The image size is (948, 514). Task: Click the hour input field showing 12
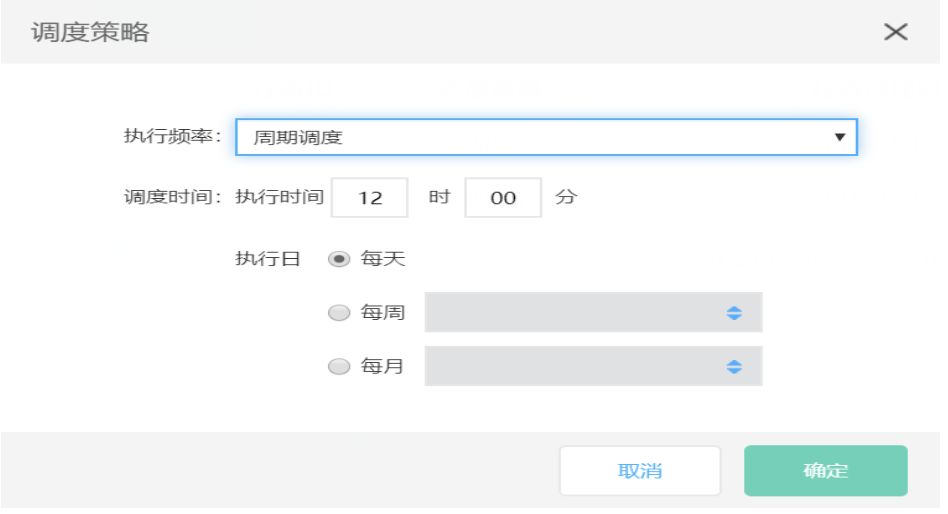(369, 197)
